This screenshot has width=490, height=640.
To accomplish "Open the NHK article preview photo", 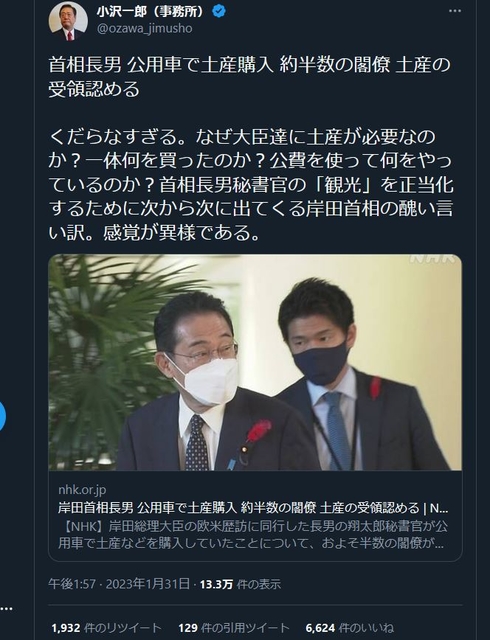I will (255, 362).
